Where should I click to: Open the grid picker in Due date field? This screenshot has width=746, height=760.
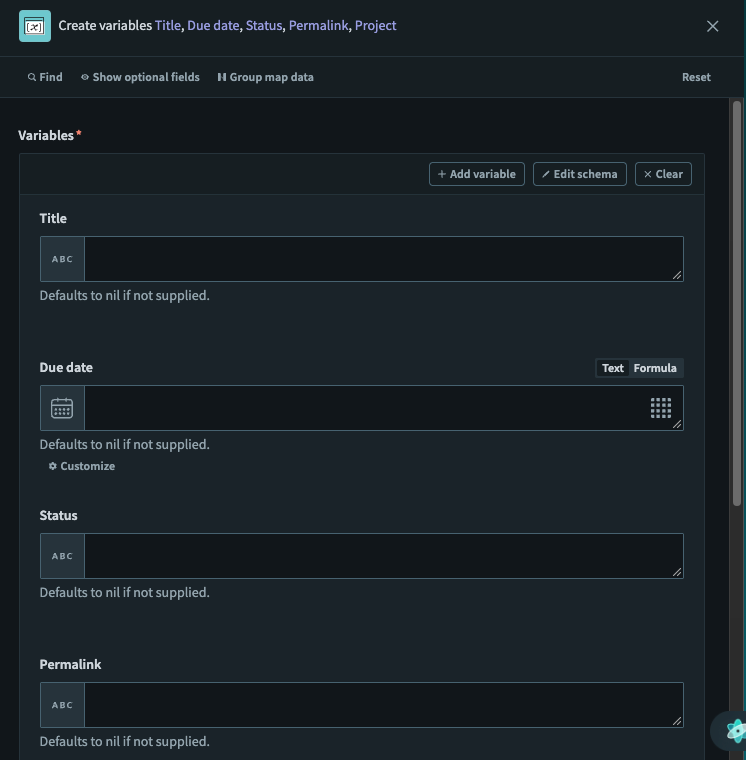(660, 407)
